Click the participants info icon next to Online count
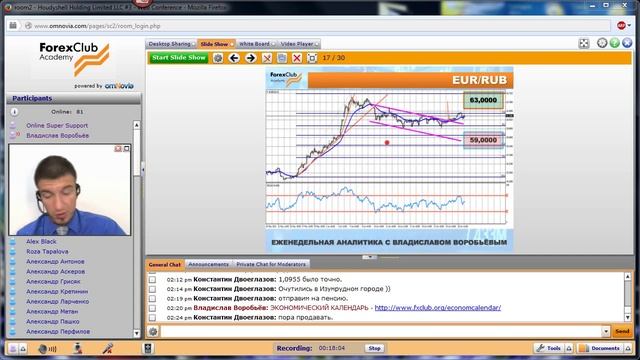This screenshot has height=360, width=640. coord(14,112)
